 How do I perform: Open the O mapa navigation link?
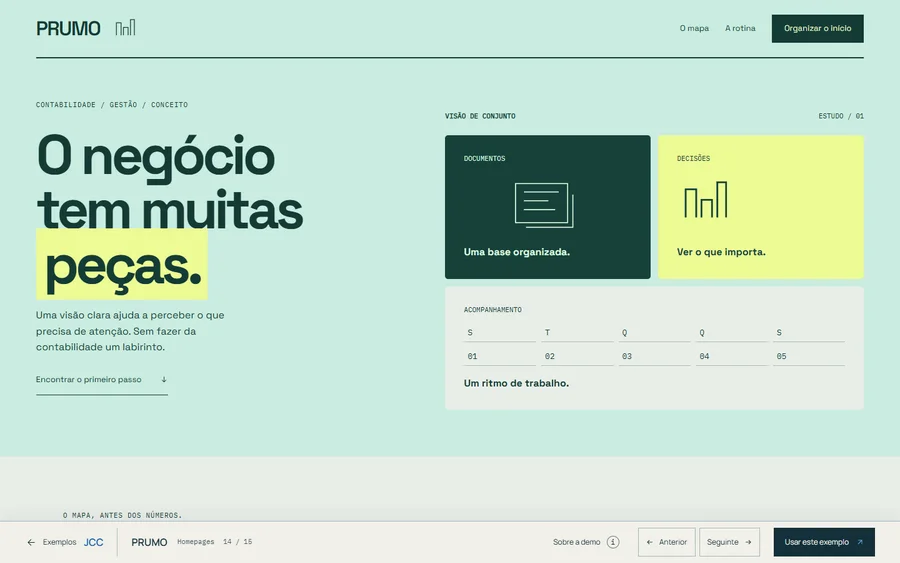point(694,28)
